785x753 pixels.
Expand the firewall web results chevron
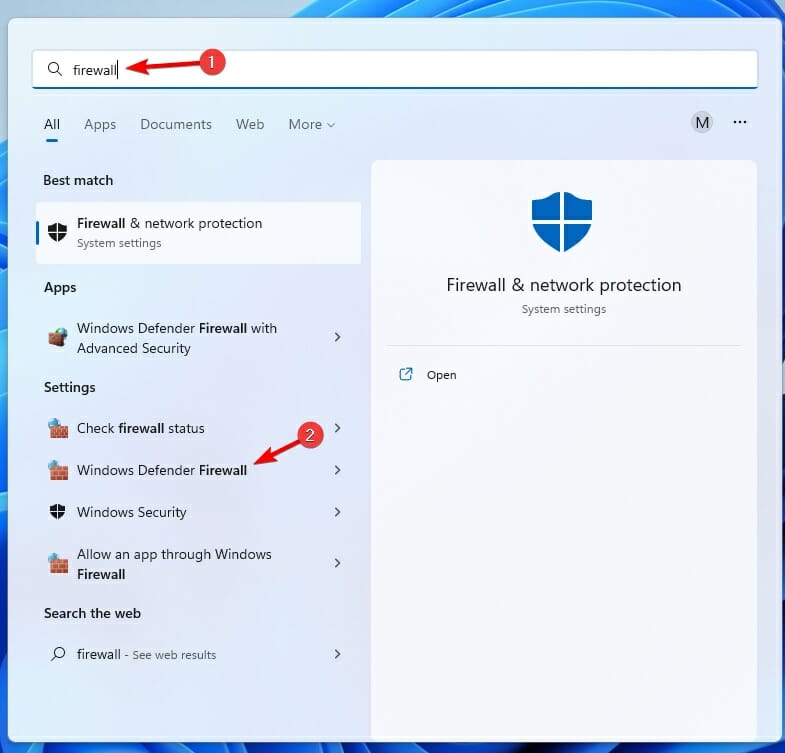pyautogui.click(x=337, y=654)
